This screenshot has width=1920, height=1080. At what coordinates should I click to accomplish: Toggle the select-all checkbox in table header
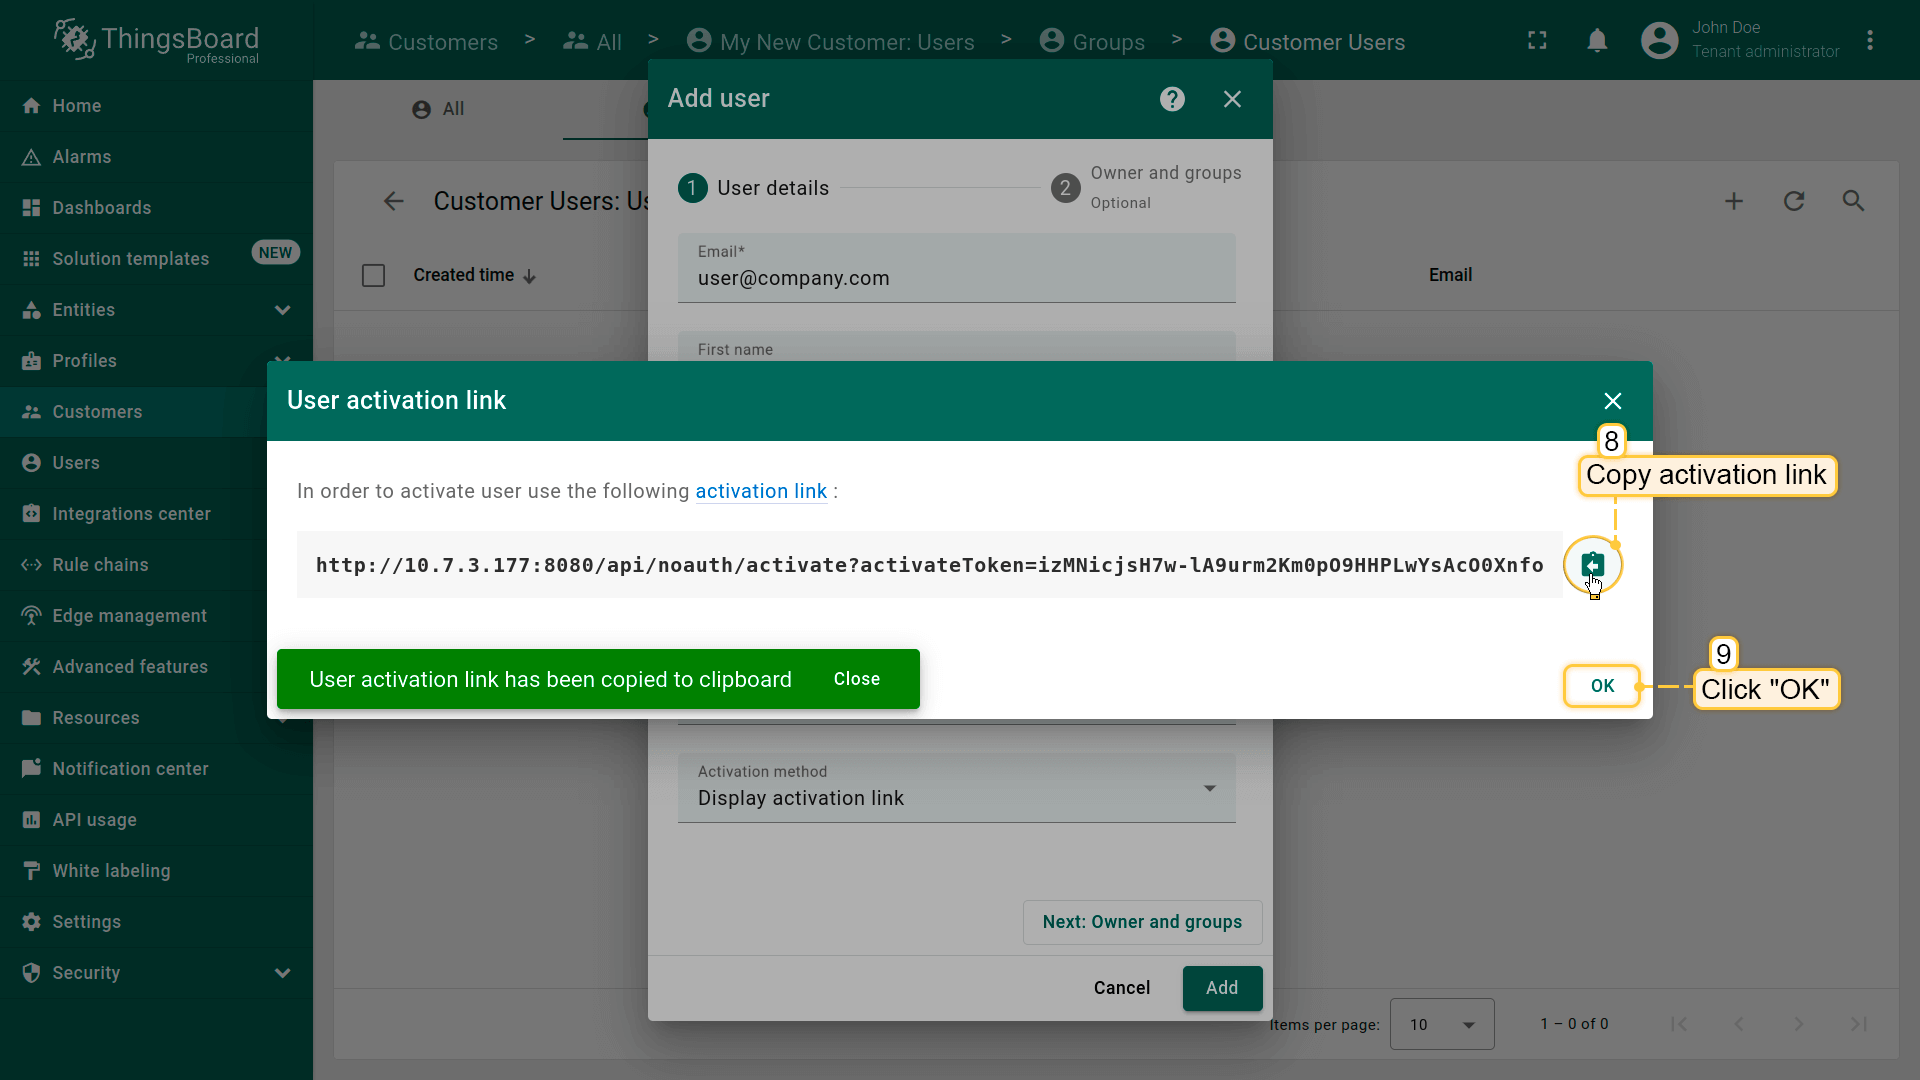(x=373, y=275)
